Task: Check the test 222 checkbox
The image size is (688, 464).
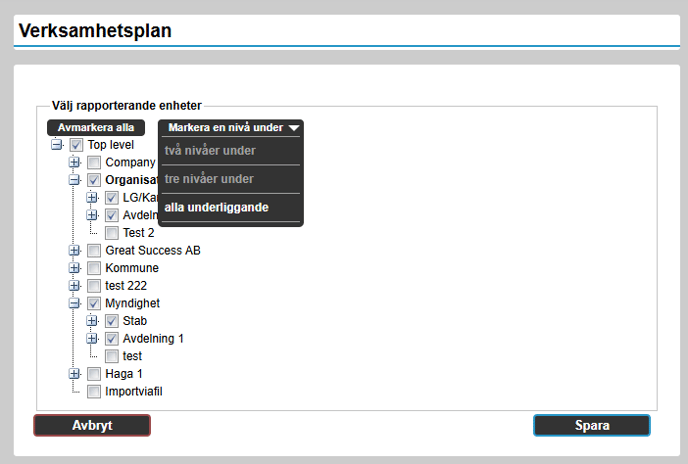Action: pos(93,286)
